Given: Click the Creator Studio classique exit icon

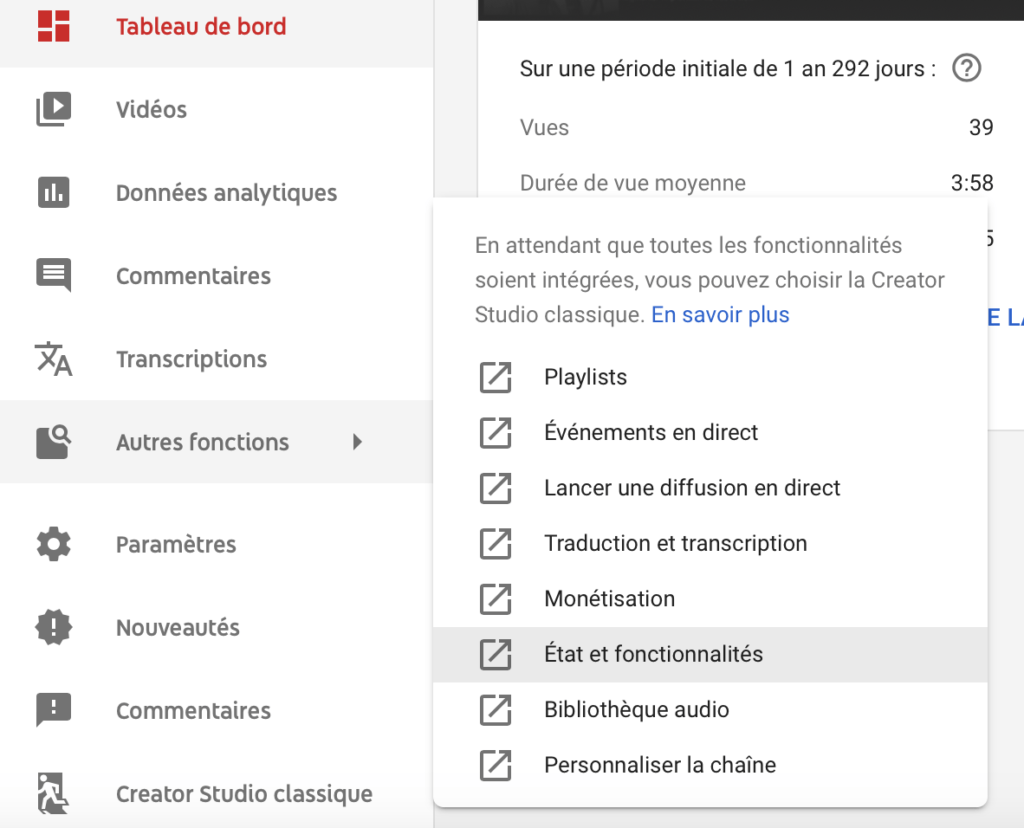Looking at the screenshot, I should pos(54,793).
